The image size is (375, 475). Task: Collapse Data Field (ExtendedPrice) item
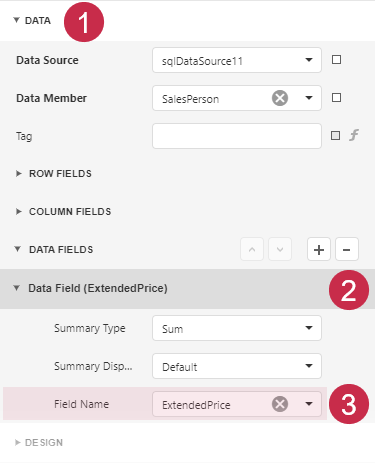tap(16, 288)
